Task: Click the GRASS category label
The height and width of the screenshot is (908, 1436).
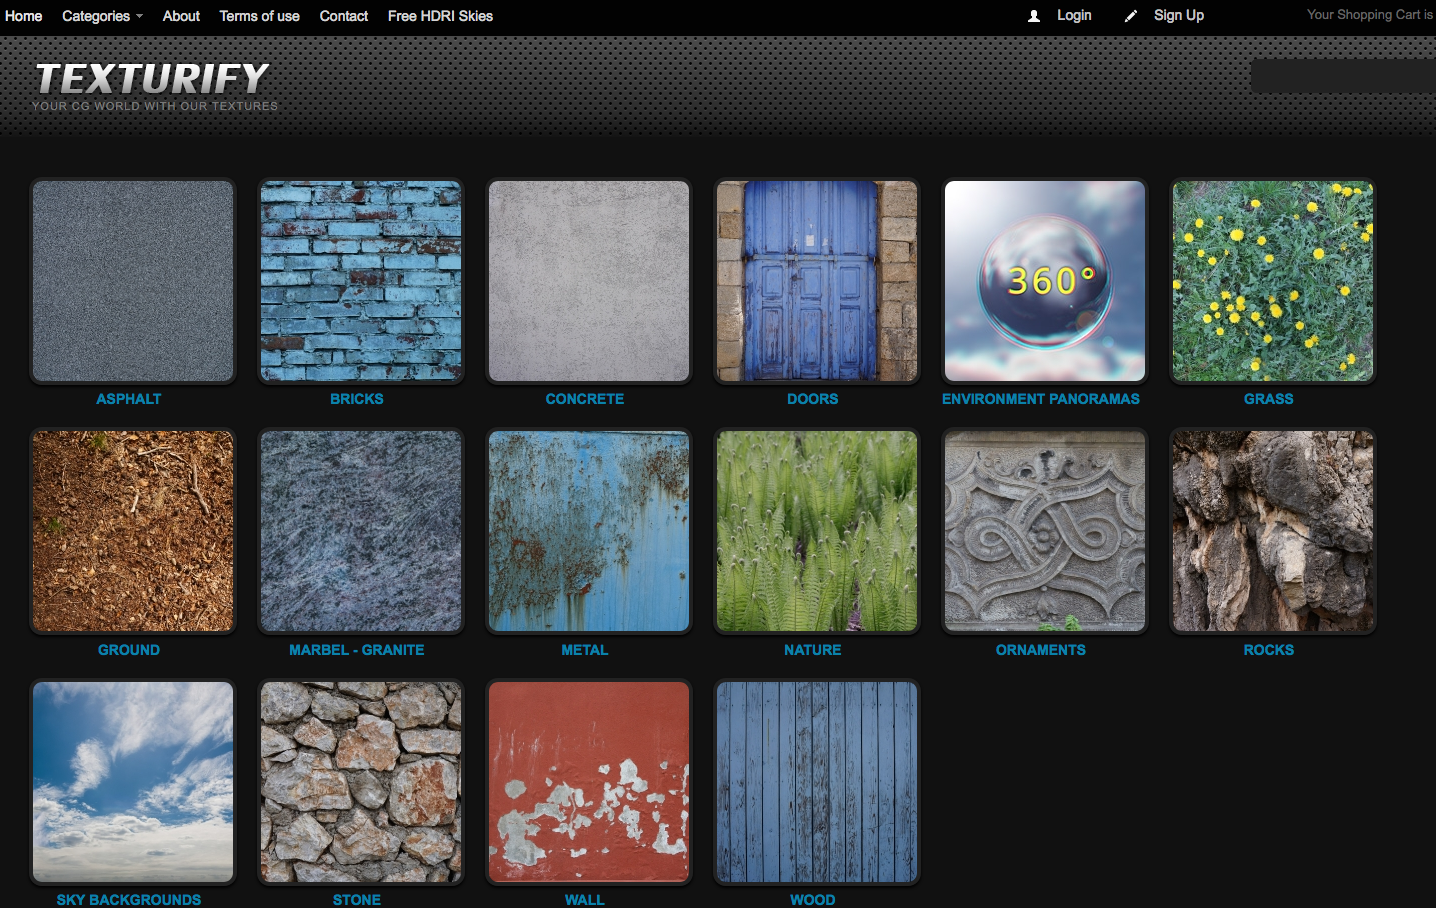Action: click(1269, 399)
